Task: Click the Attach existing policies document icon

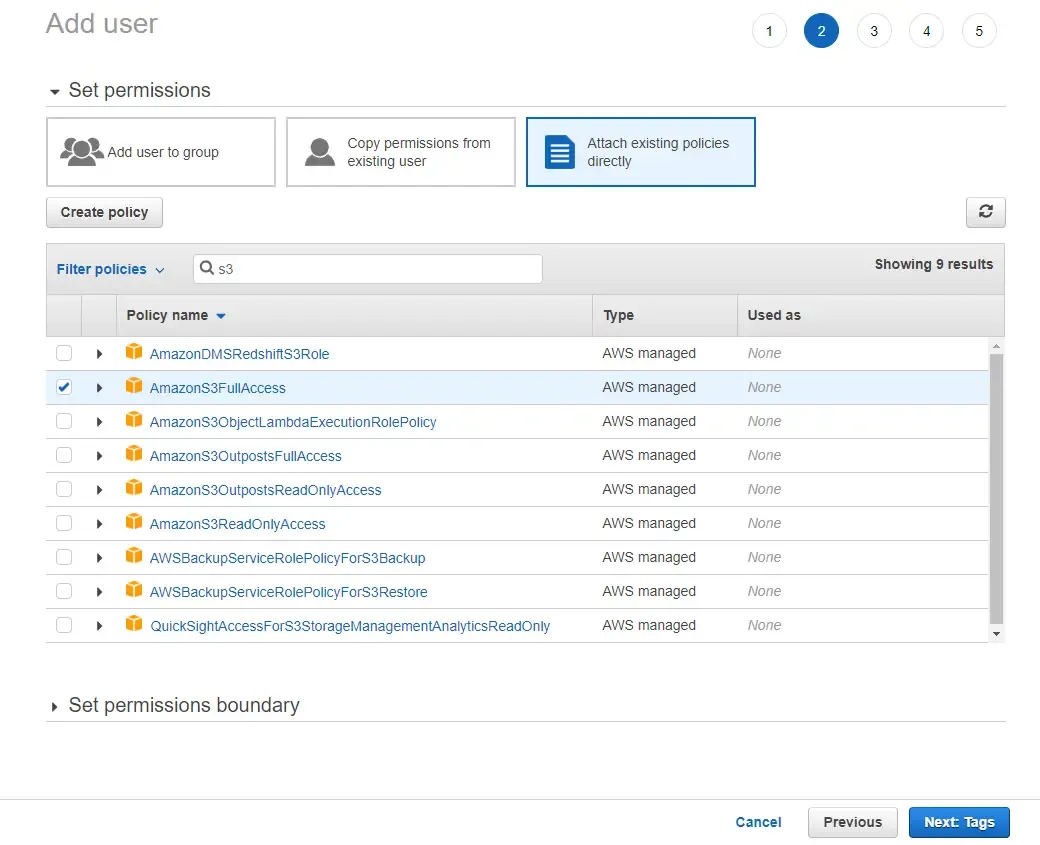Action: coord(559,151)
